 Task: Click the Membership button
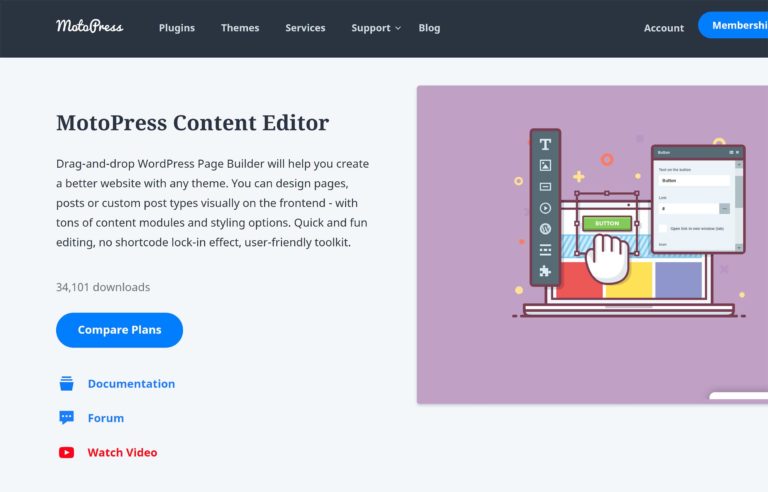733,25
